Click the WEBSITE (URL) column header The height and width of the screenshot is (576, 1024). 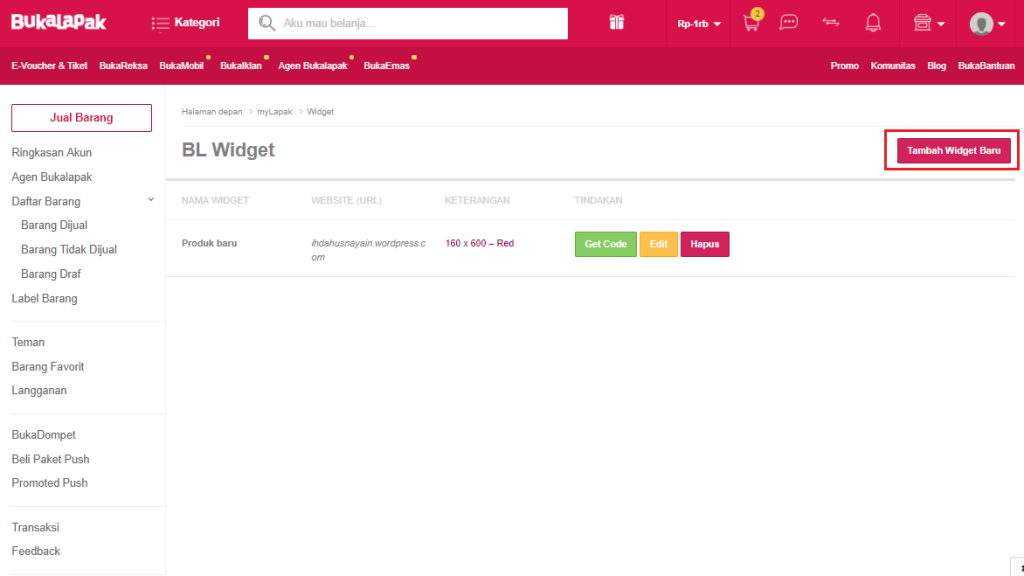pos(346,200)
